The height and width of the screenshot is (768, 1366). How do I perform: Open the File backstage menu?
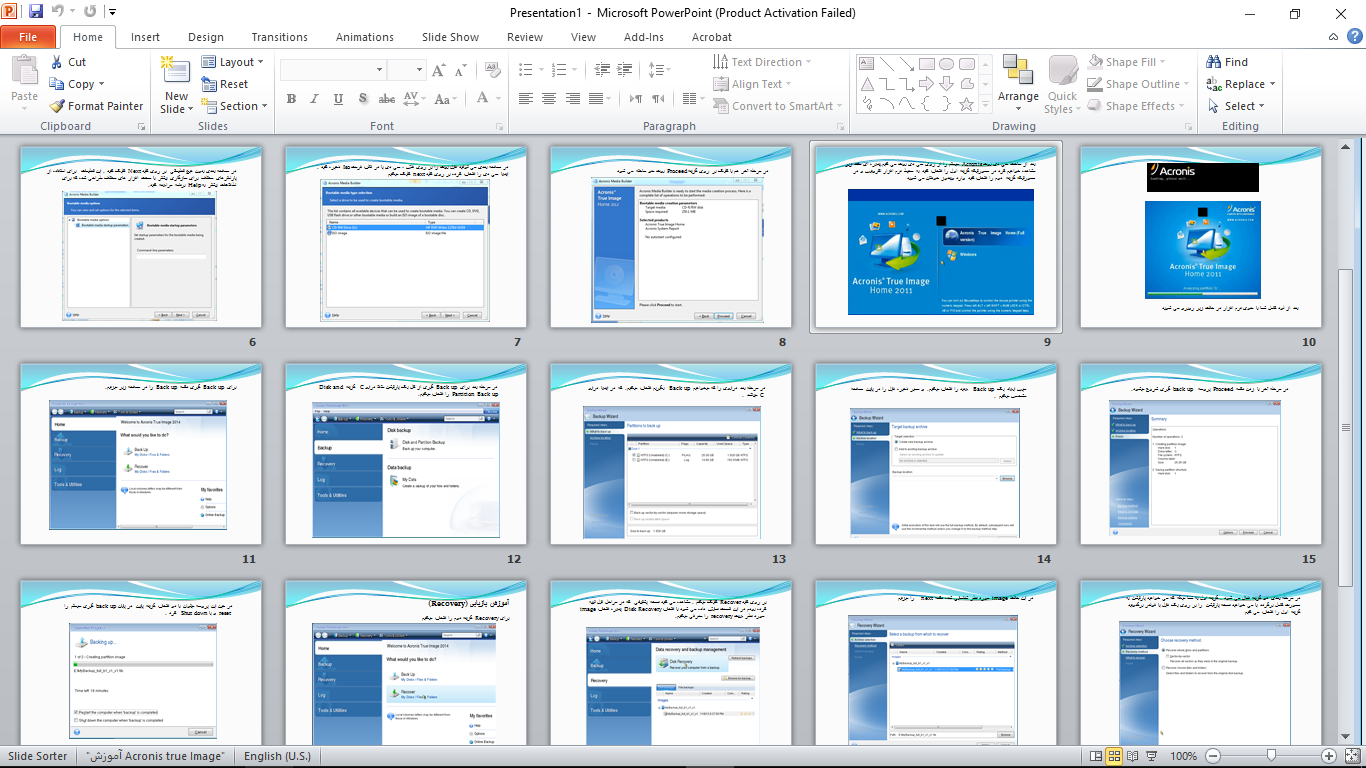coord(28,37)
